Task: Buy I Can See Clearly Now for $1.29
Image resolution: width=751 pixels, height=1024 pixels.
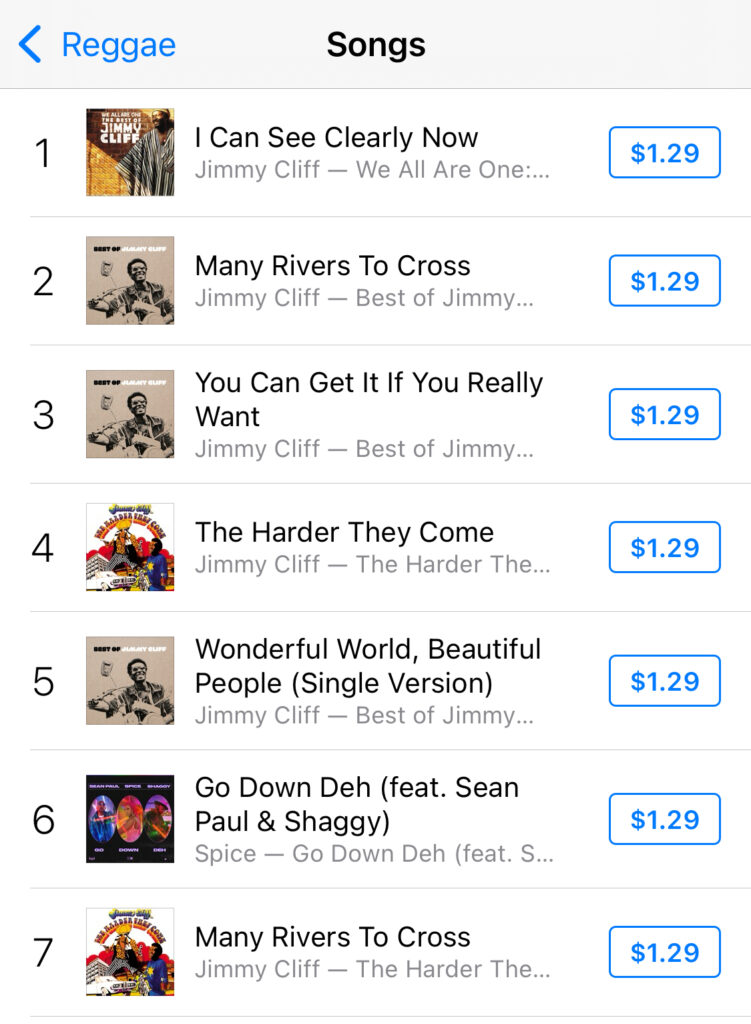Action: [x=664, y=153]
